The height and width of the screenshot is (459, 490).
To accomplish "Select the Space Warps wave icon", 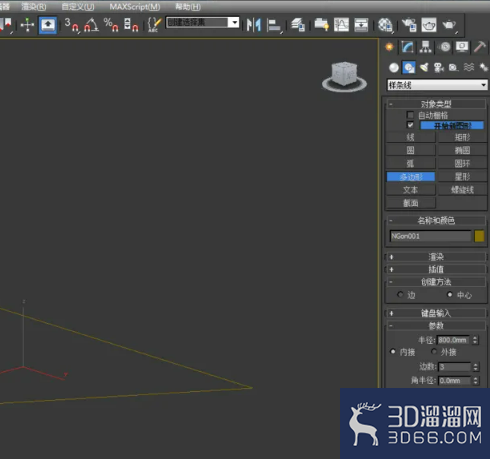I will pos(469,68).
